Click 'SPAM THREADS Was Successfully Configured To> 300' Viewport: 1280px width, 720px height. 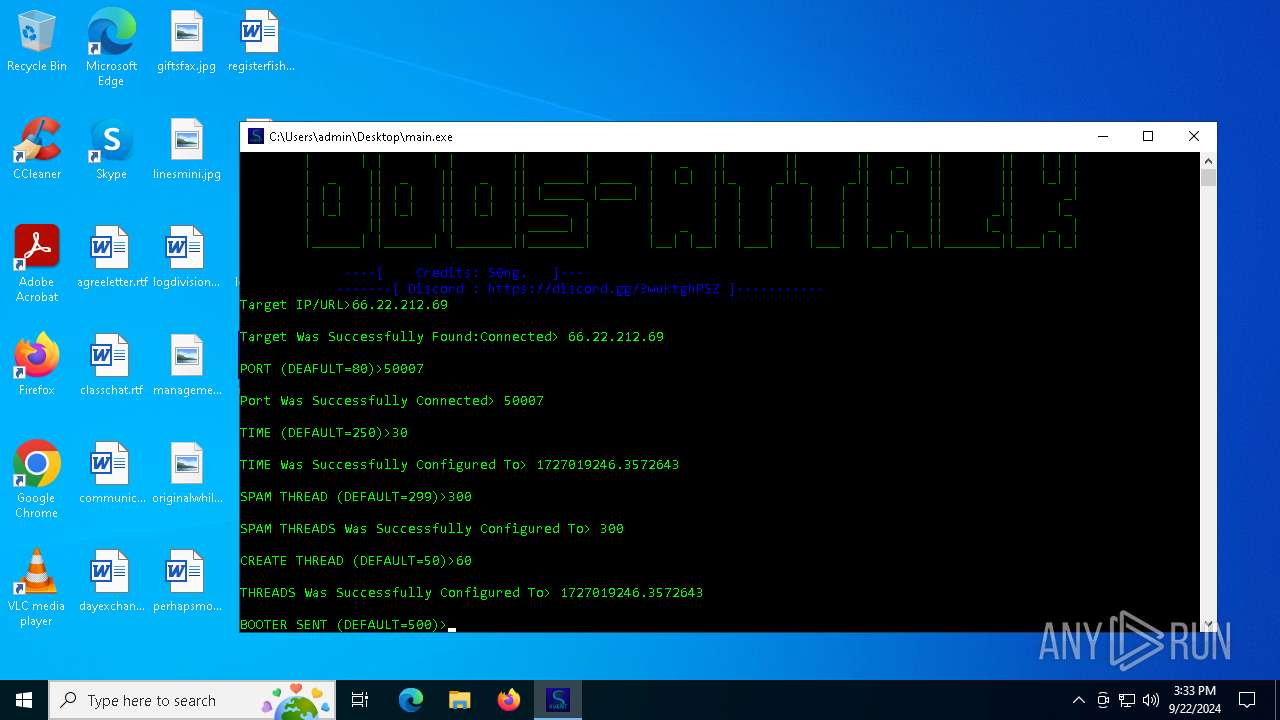coord(432,529)
